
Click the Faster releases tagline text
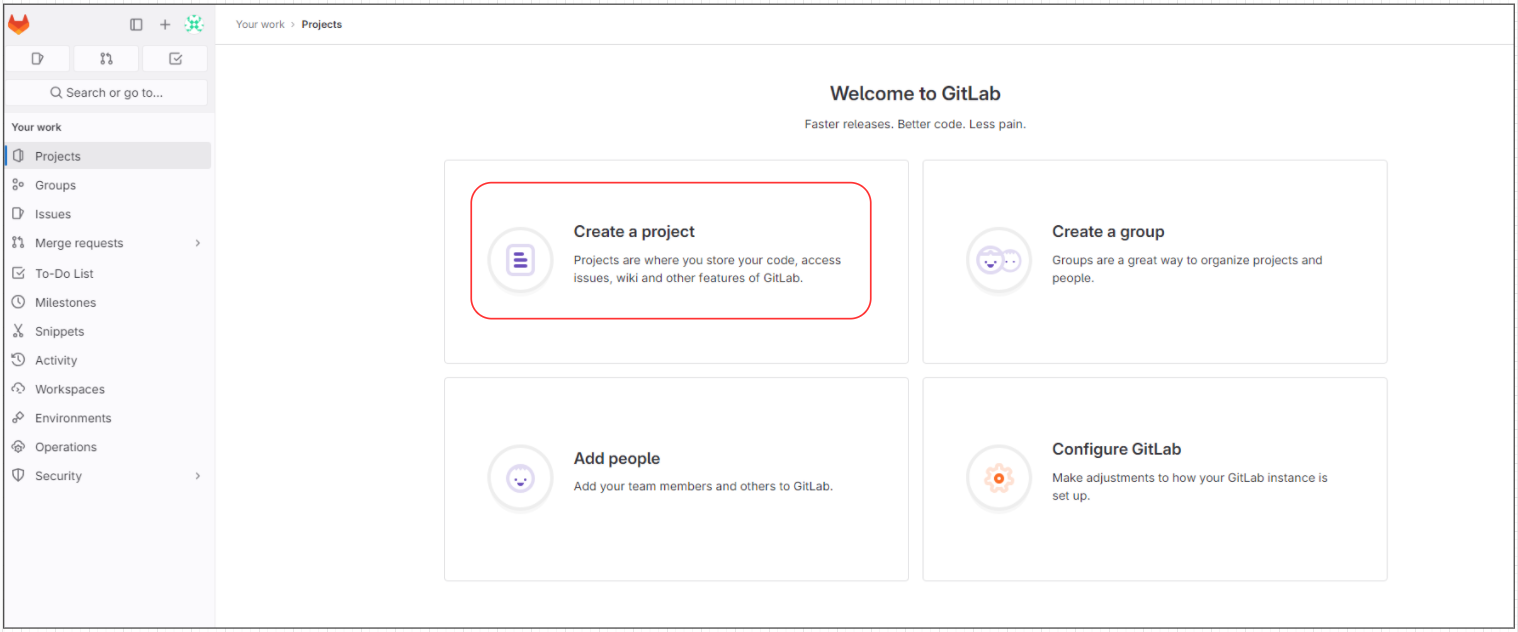[x=915, y=124]
